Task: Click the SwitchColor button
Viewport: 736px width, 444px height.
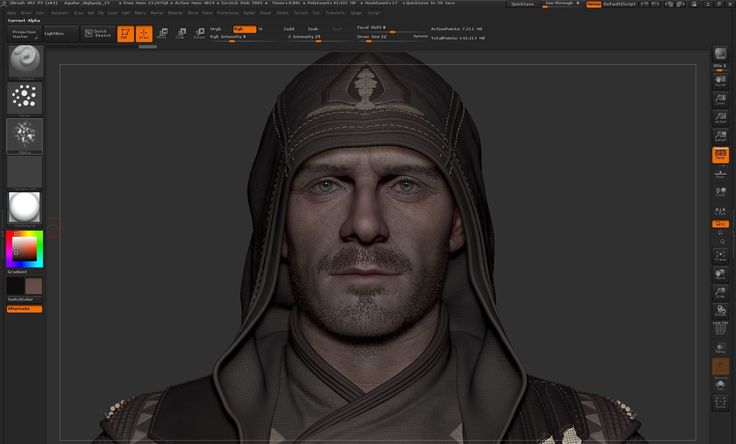Action: [24, 299]
